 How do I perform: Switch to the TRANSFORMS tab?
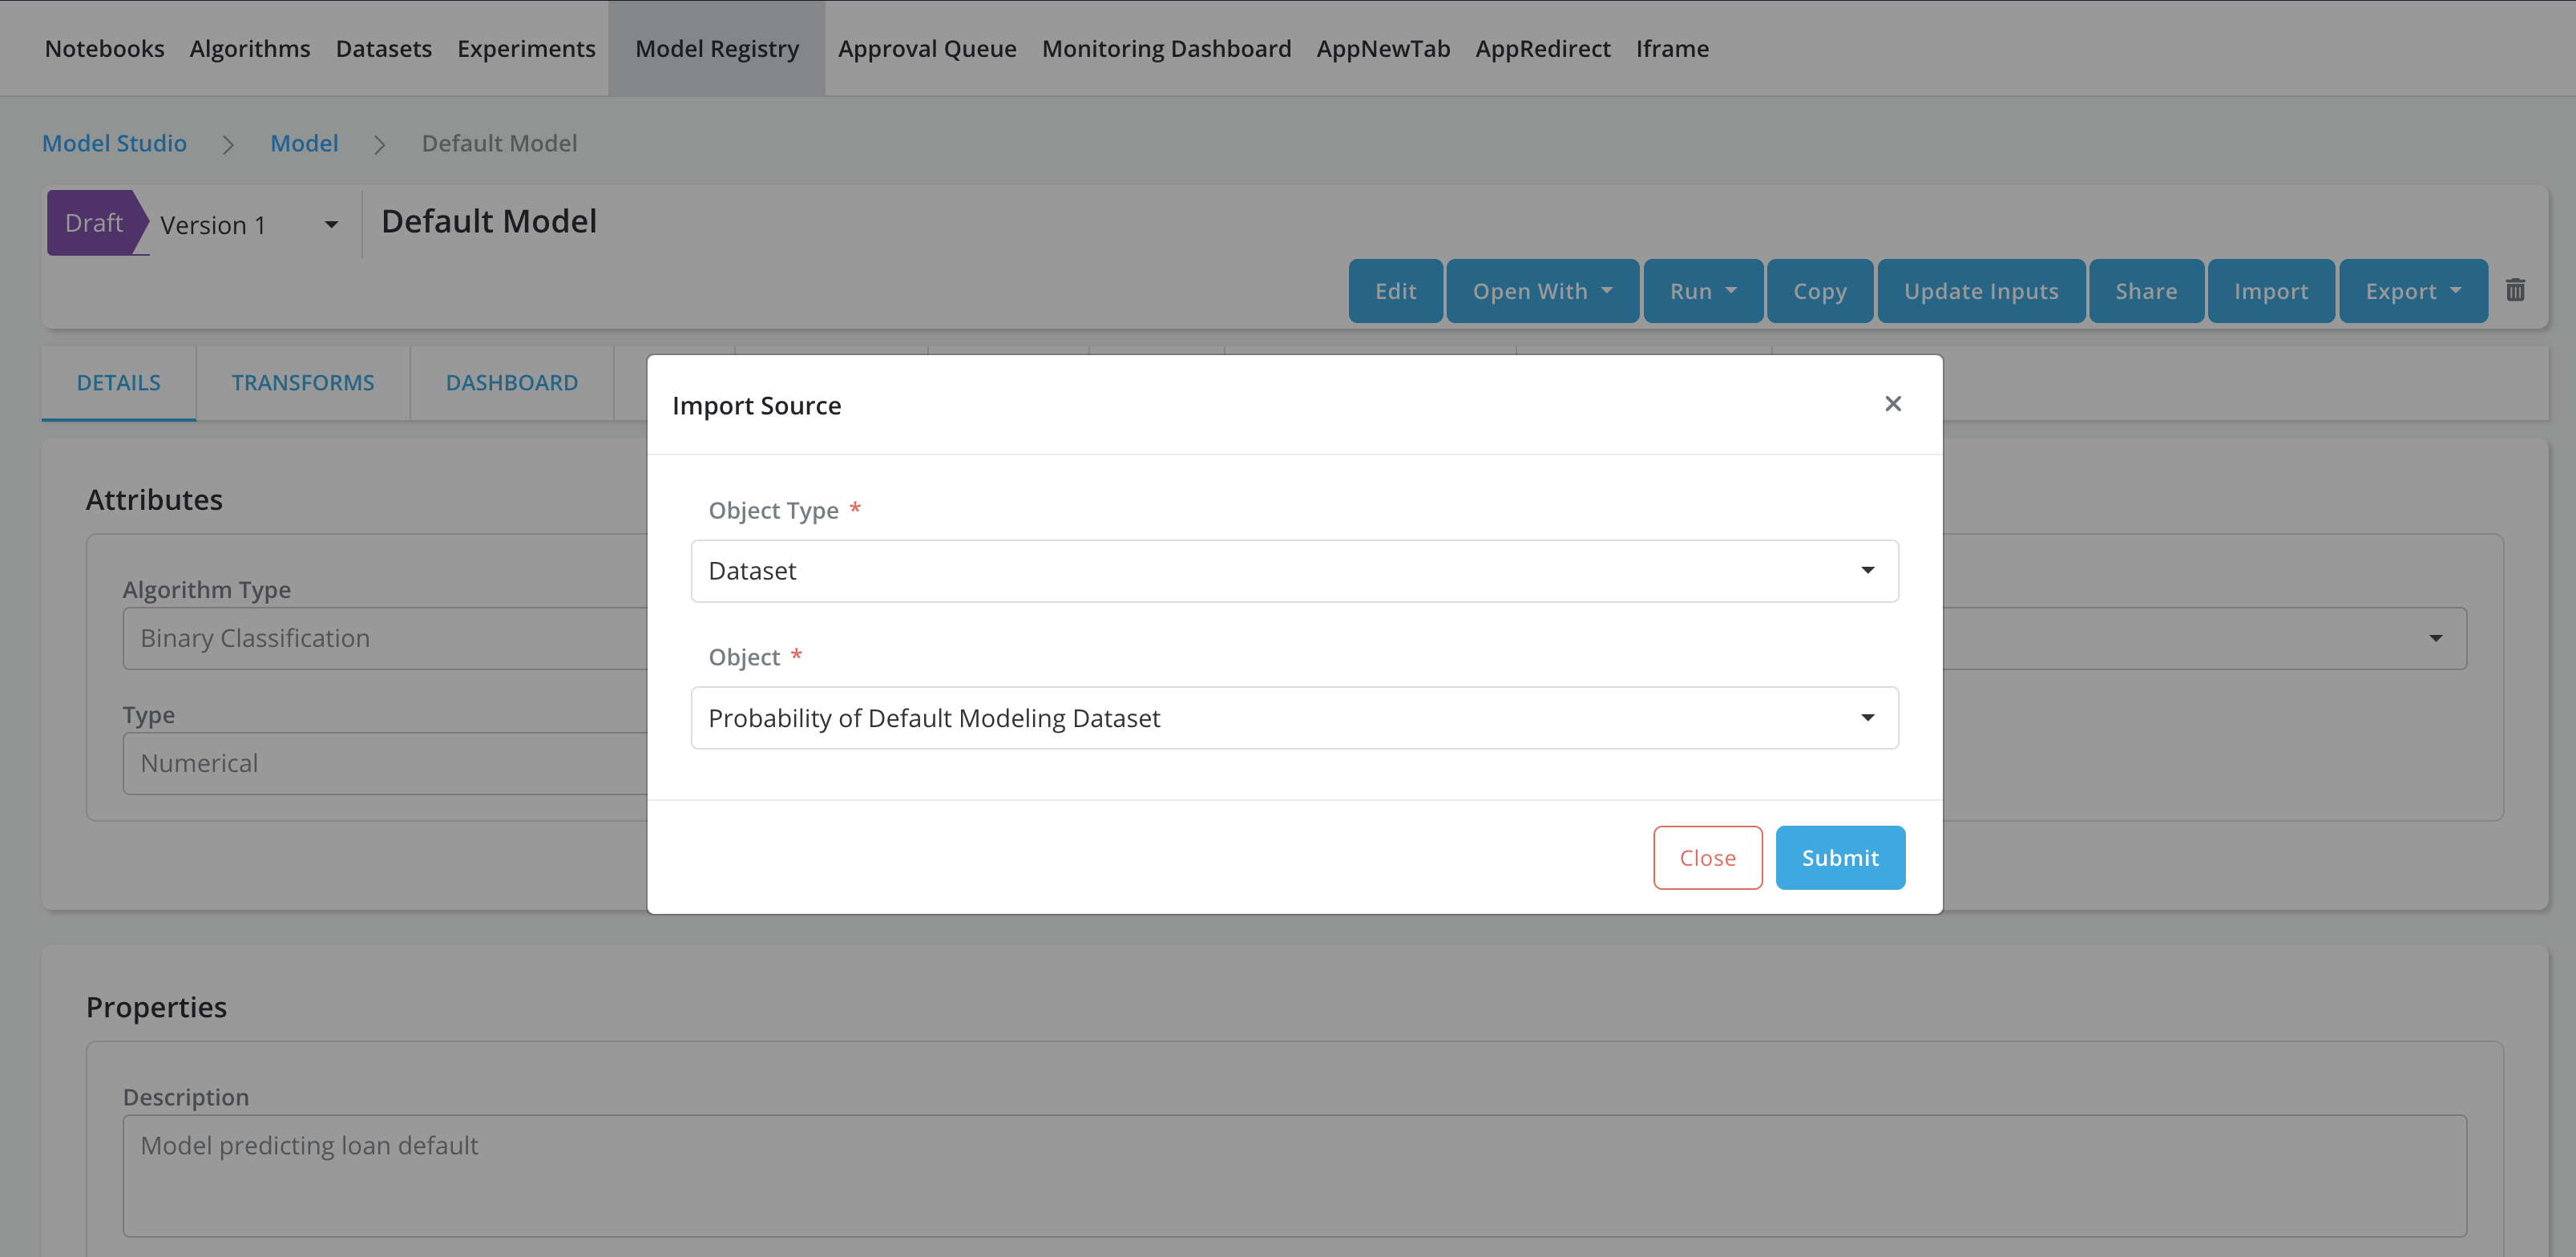302,383
